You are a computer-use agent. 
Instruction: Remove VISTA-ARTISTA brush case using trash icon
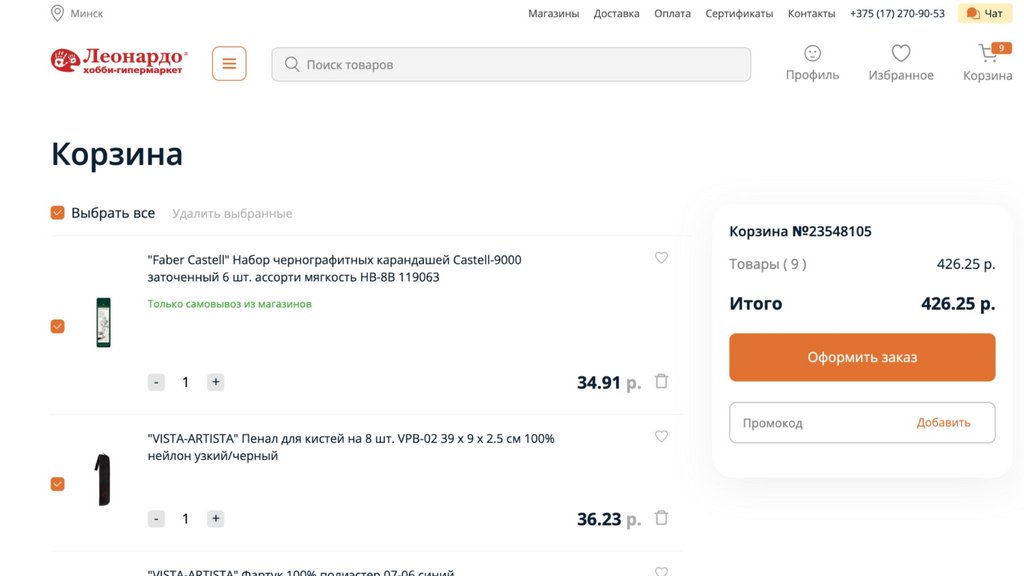[x=661, y=518]
